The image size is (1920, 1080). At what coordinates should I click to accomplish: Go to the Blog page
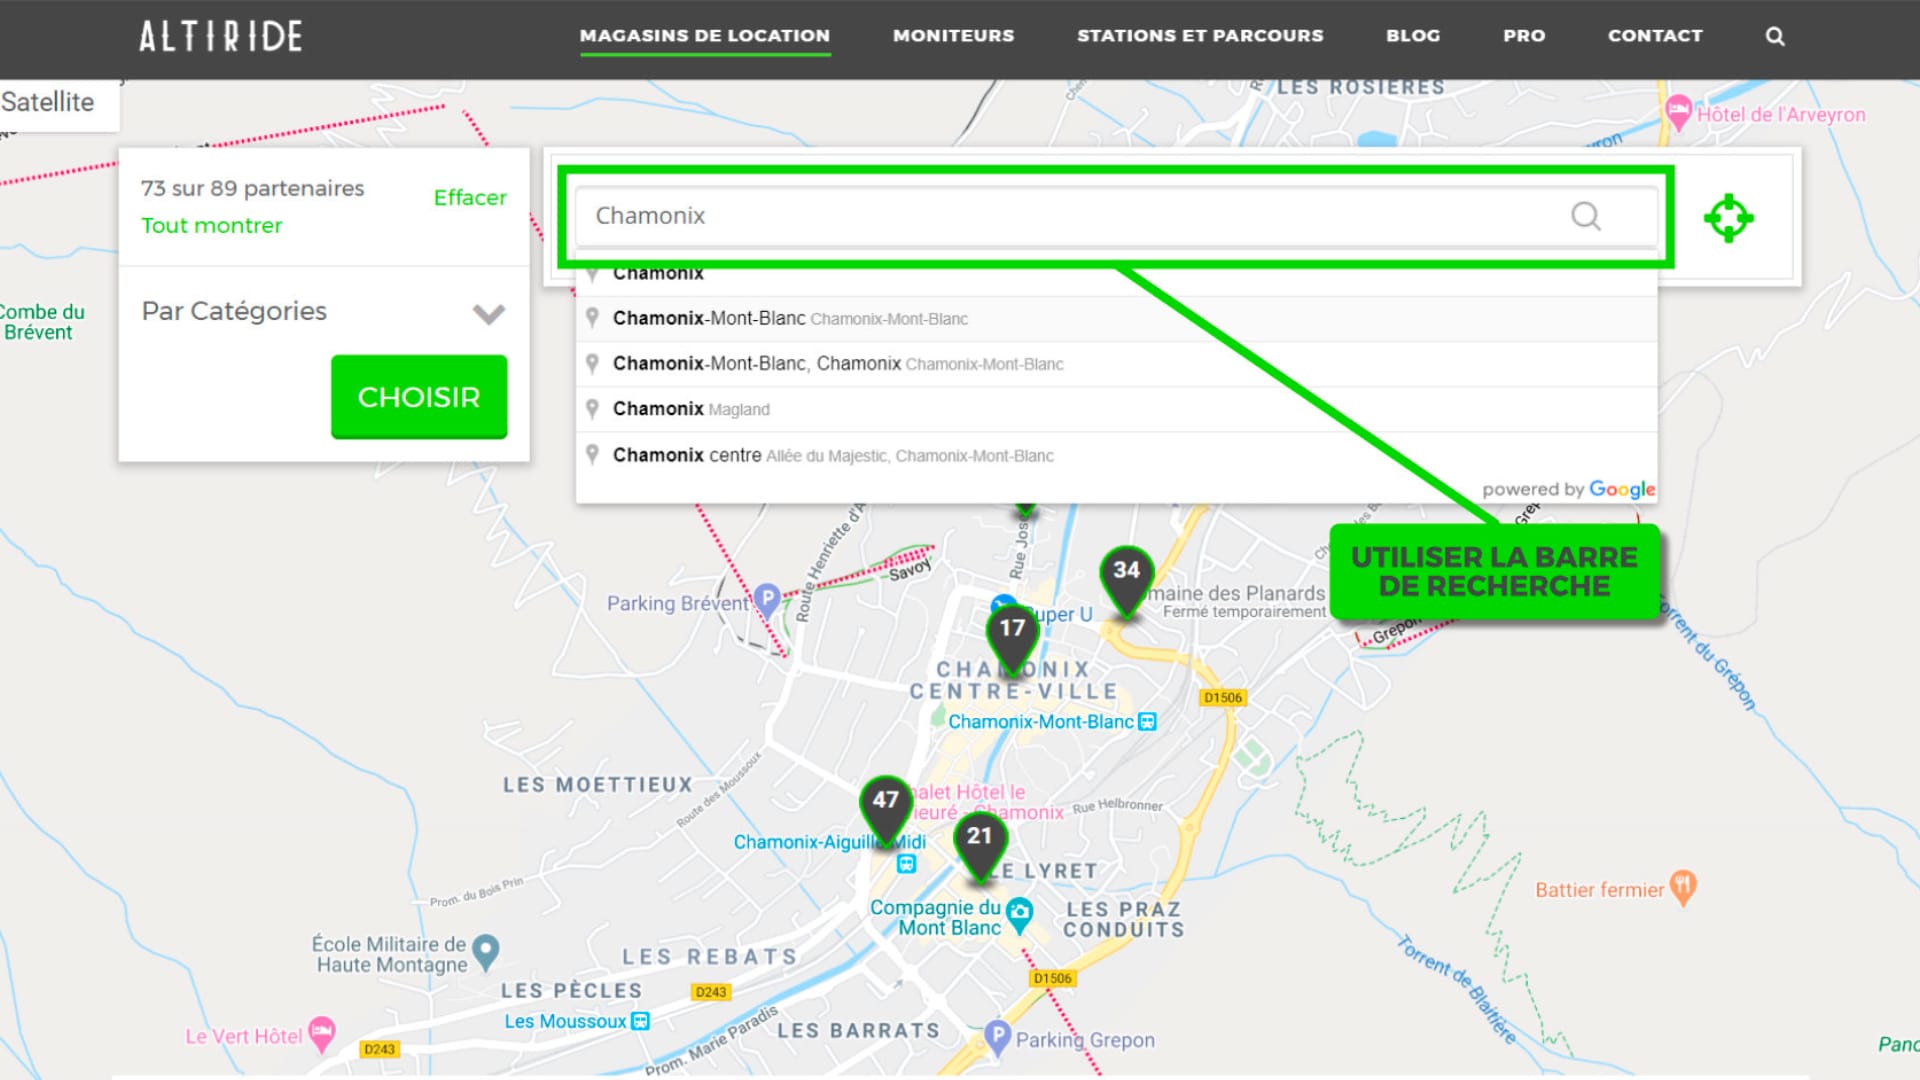click(1413, 36)
